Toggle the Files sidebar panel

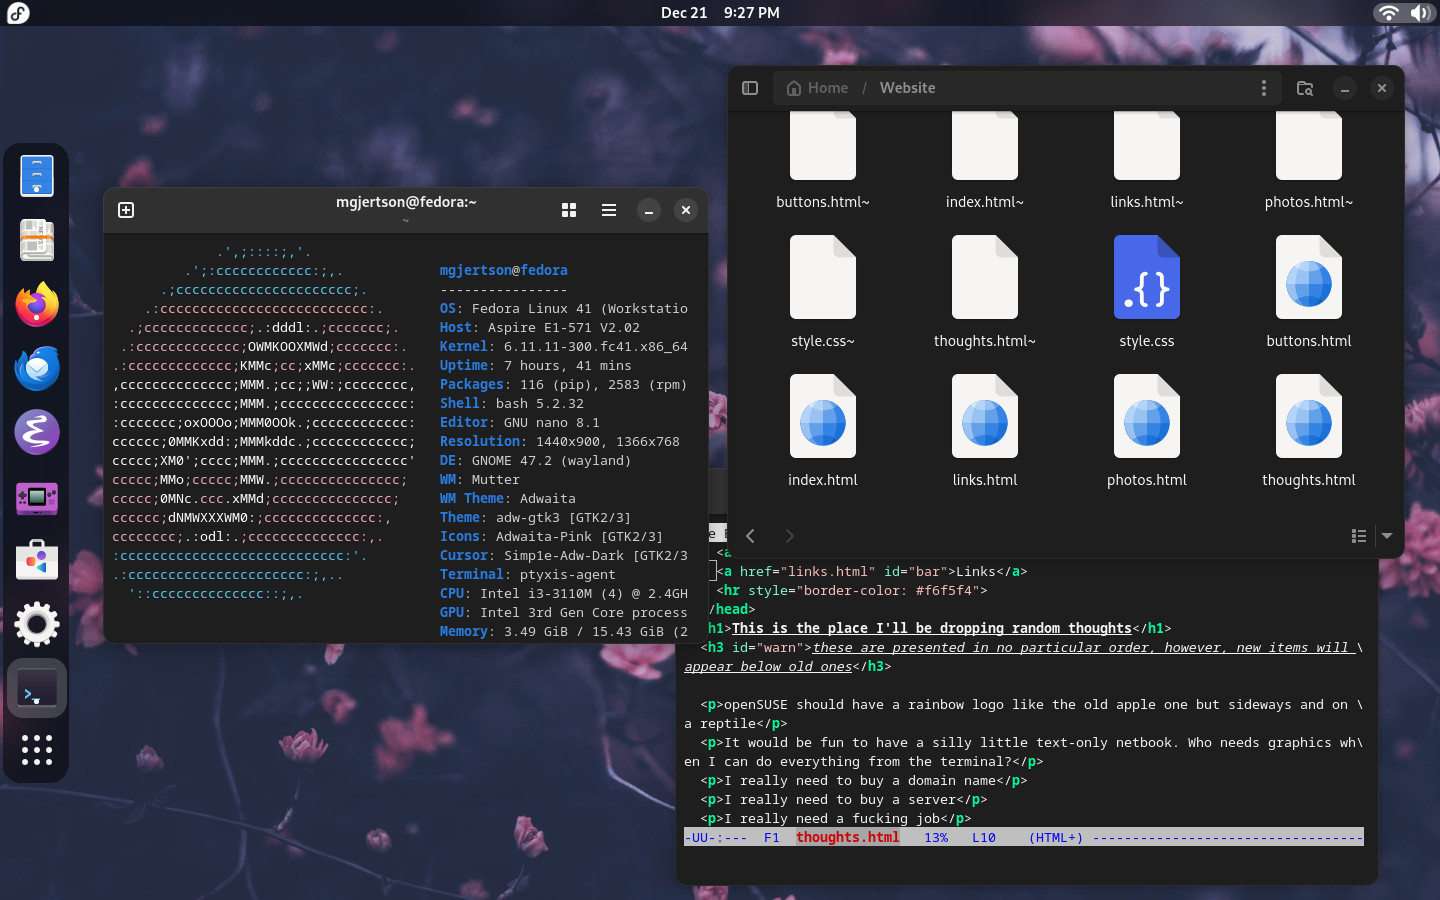(750, 88)
